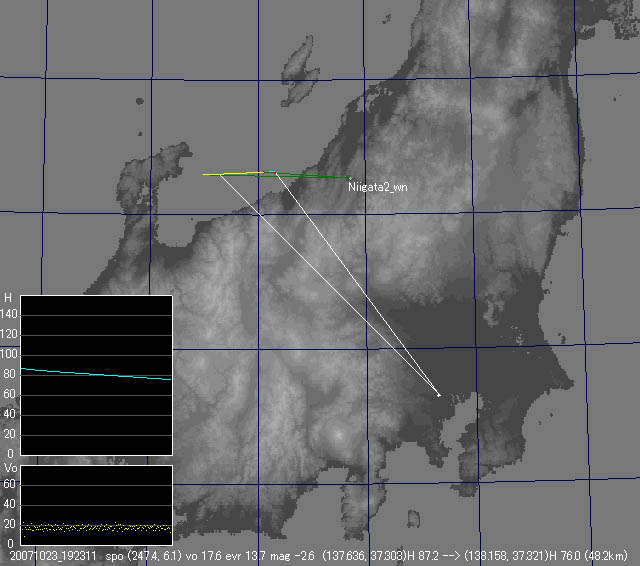This screenshot has height=566, width=640.
Task: Click the 'H 76.0' end height value
Action: coord(566,556)
